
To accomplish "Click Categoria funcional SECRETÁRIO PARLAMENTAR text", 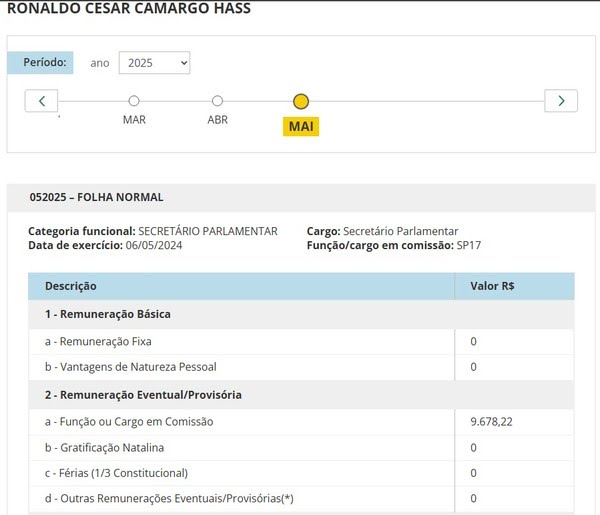I will tap(153, 231).
